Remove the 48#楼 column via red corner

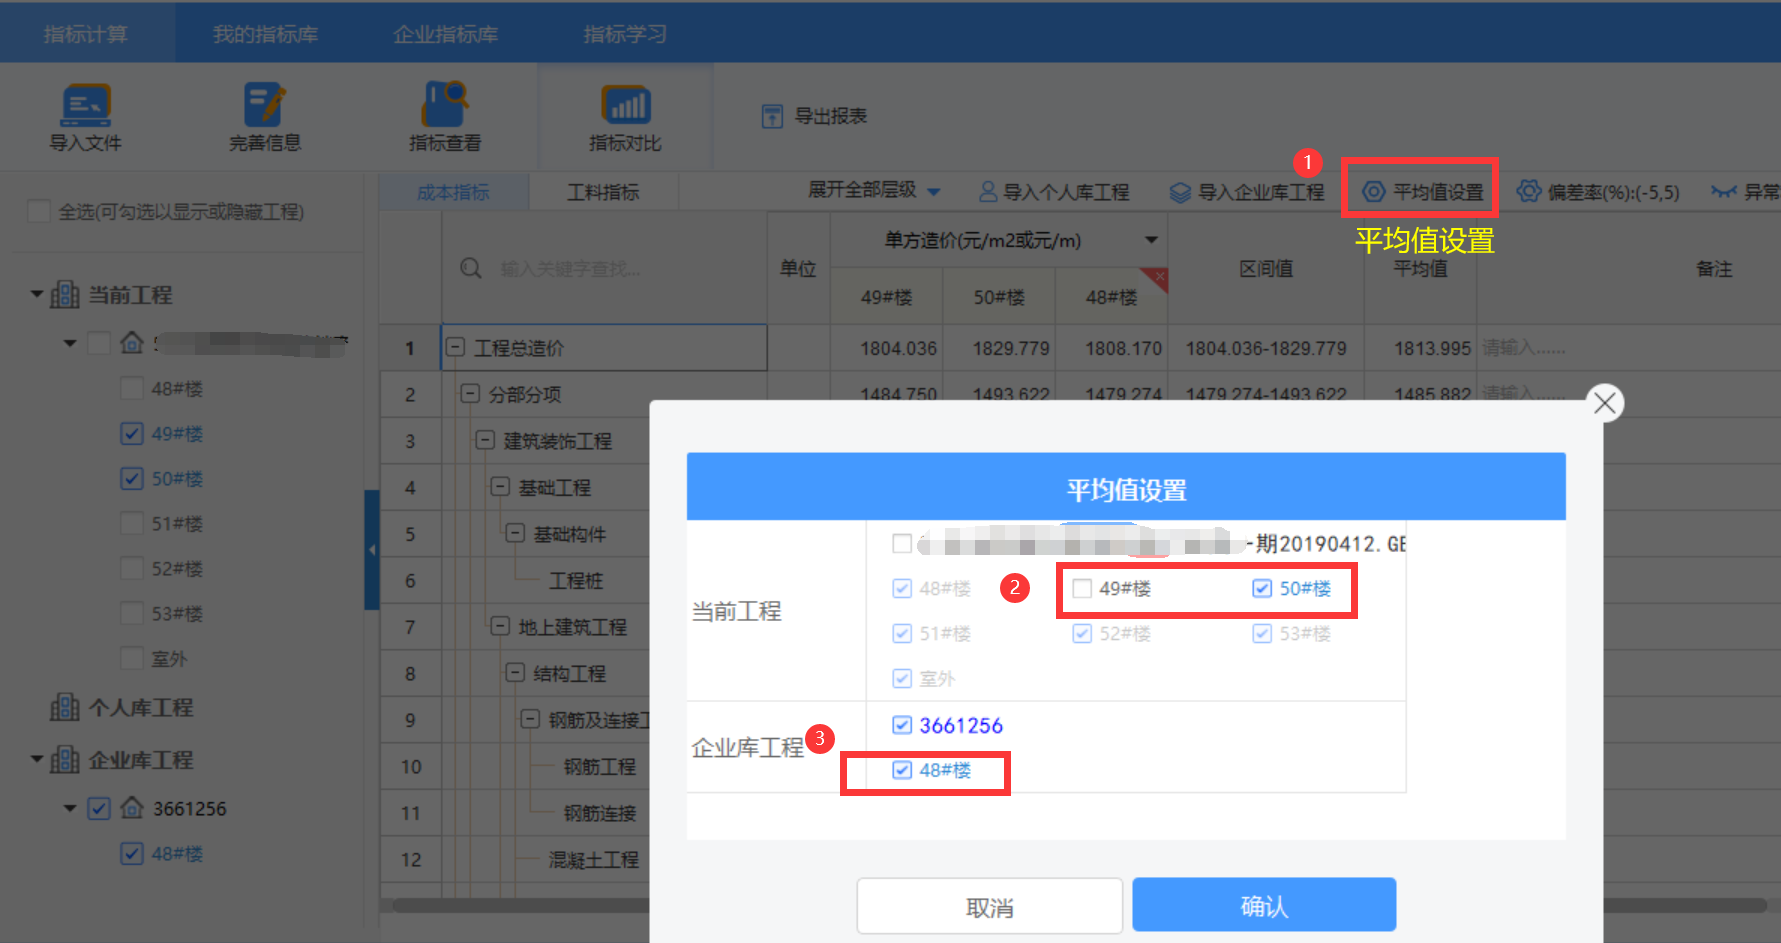click(1157, 277)
